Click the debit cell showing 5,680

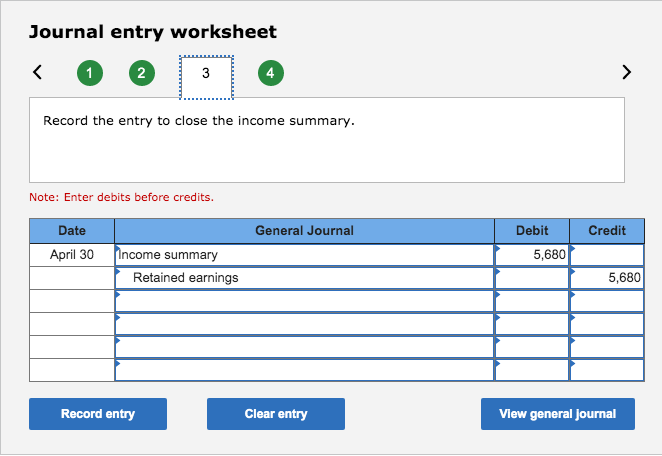(x=532, y=255)
